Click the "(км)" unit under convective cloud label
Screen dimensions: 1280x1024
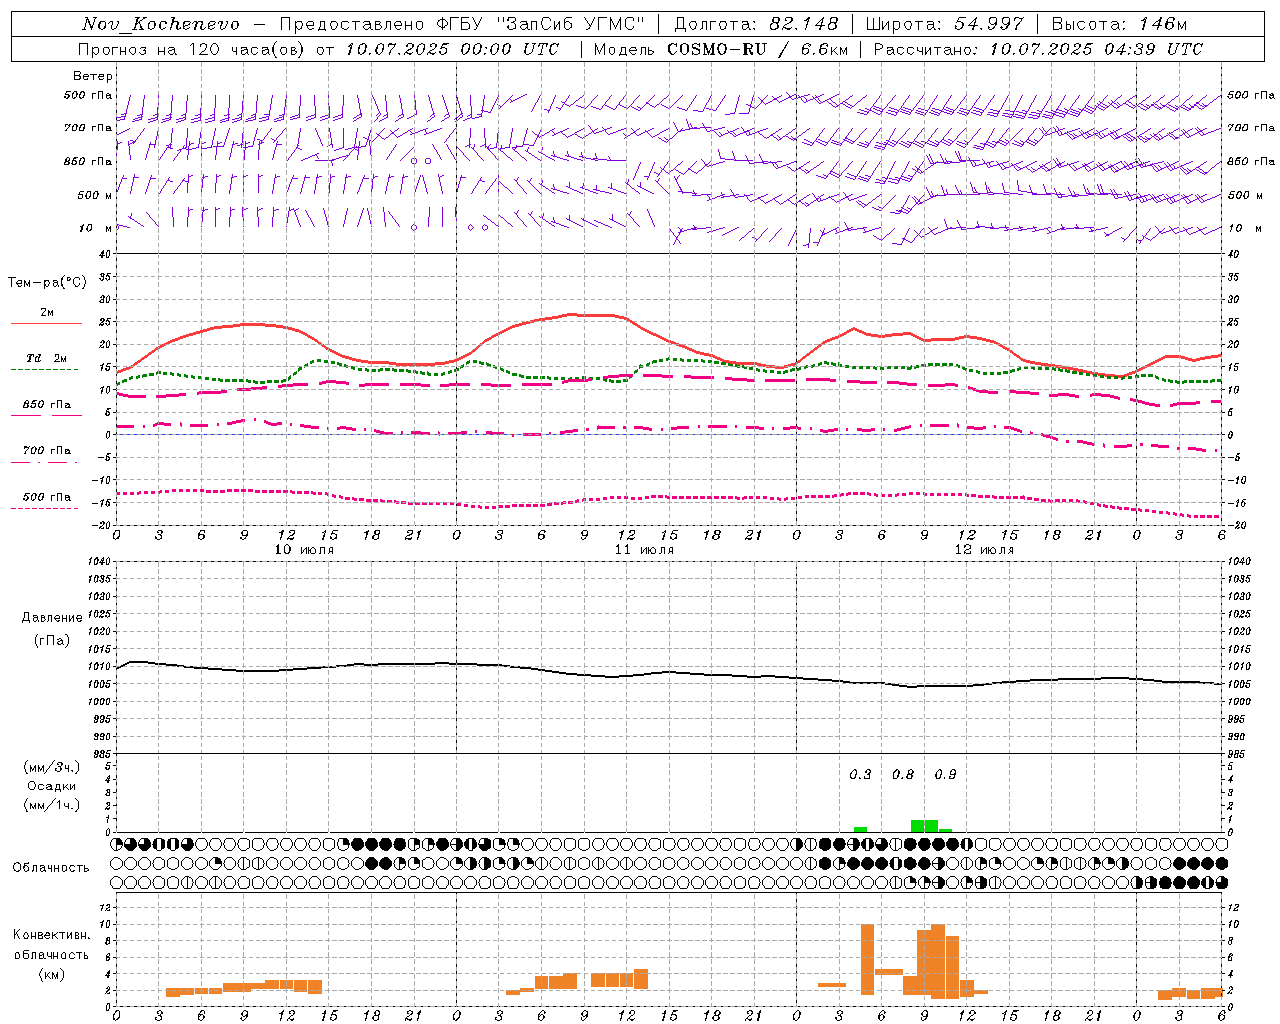[x=52, y=974]
